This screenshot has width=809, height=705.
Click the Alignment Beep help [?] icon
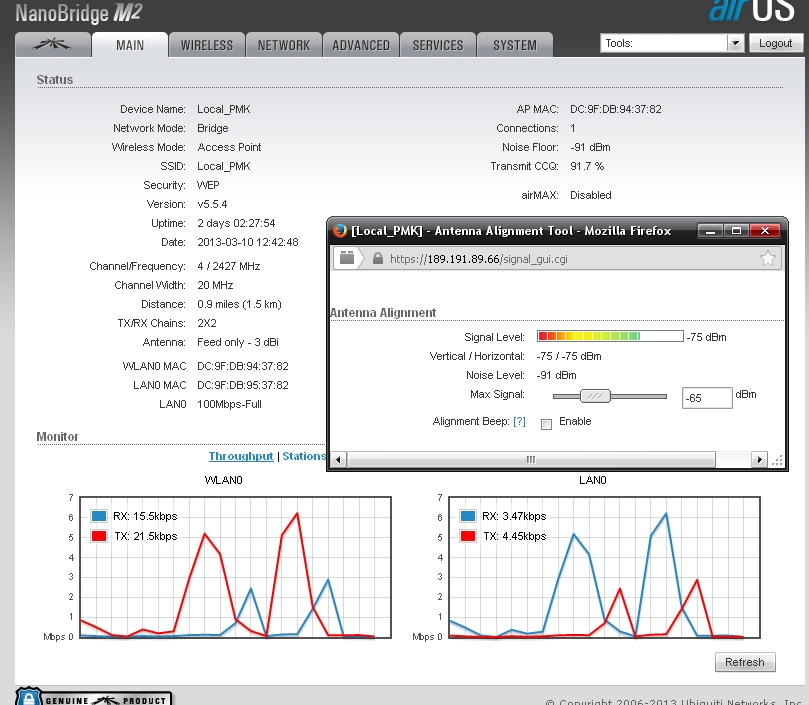519,422
